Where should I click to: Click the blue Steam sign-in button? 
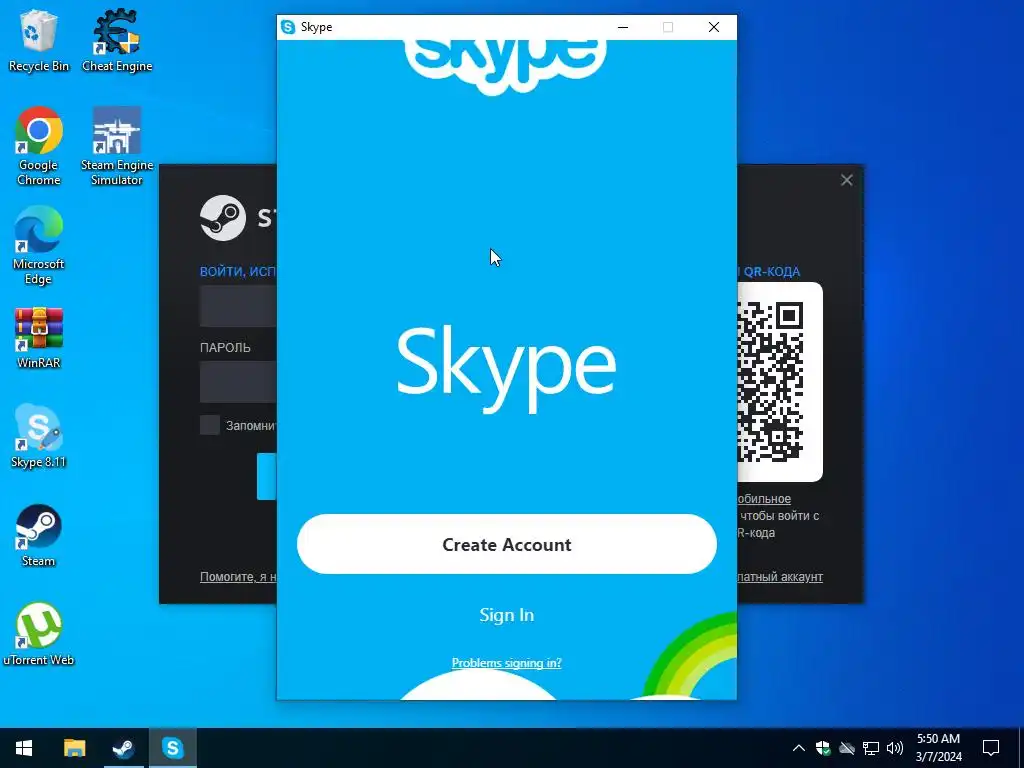pos(266,477)
